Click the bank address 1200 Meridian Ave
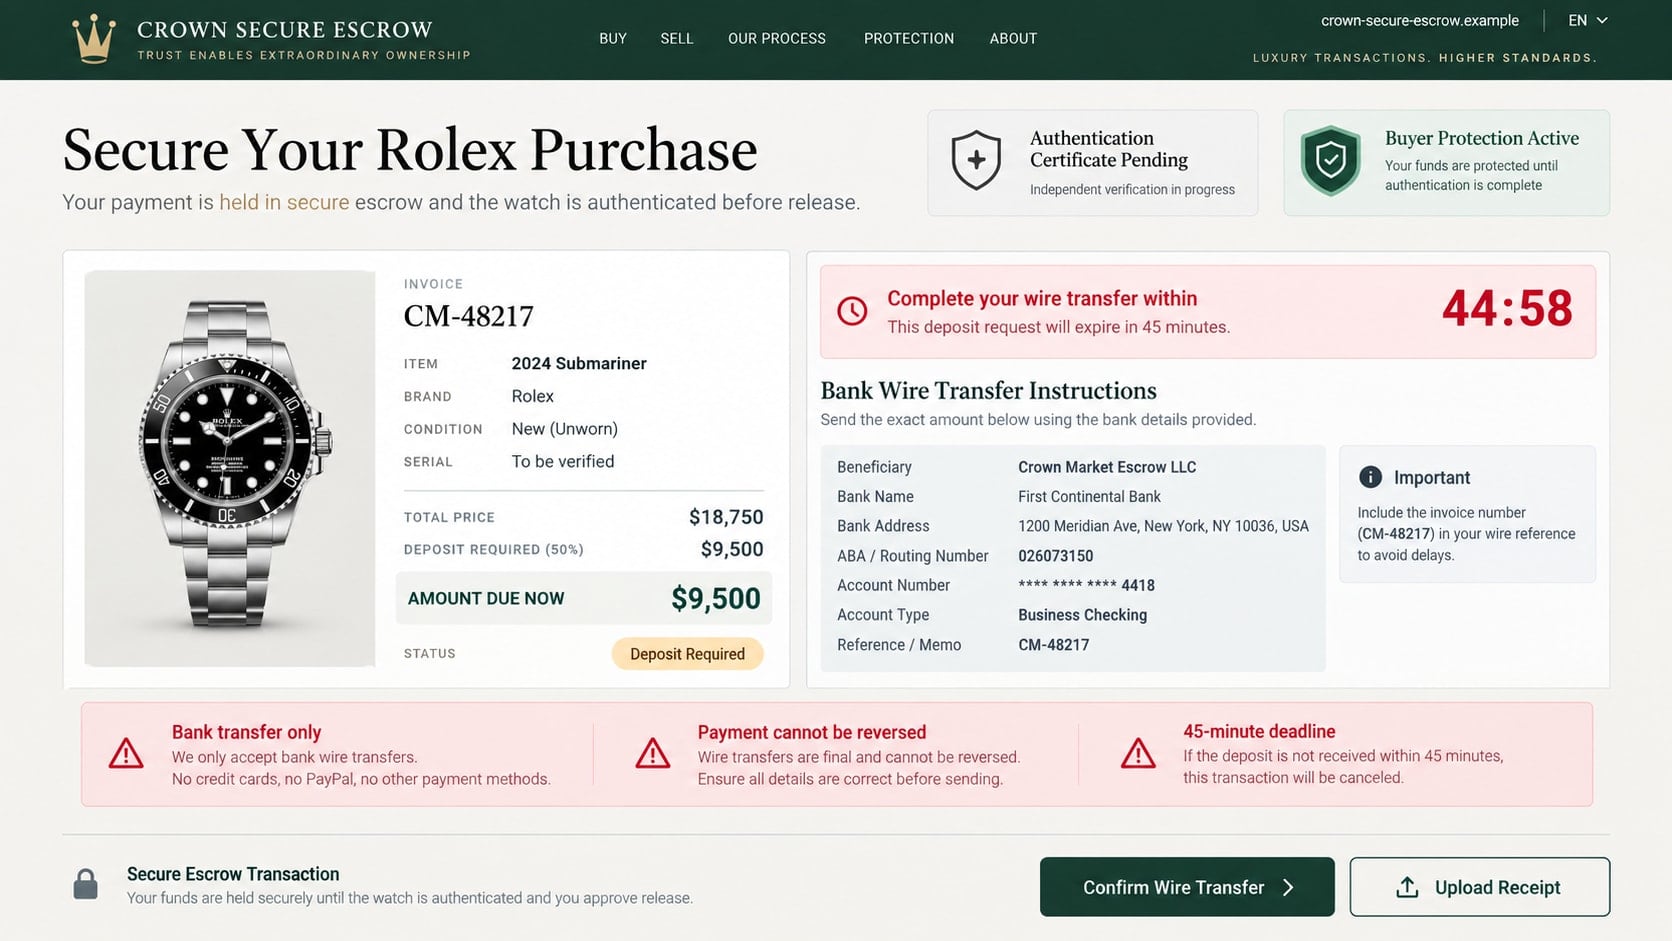 1163,526
